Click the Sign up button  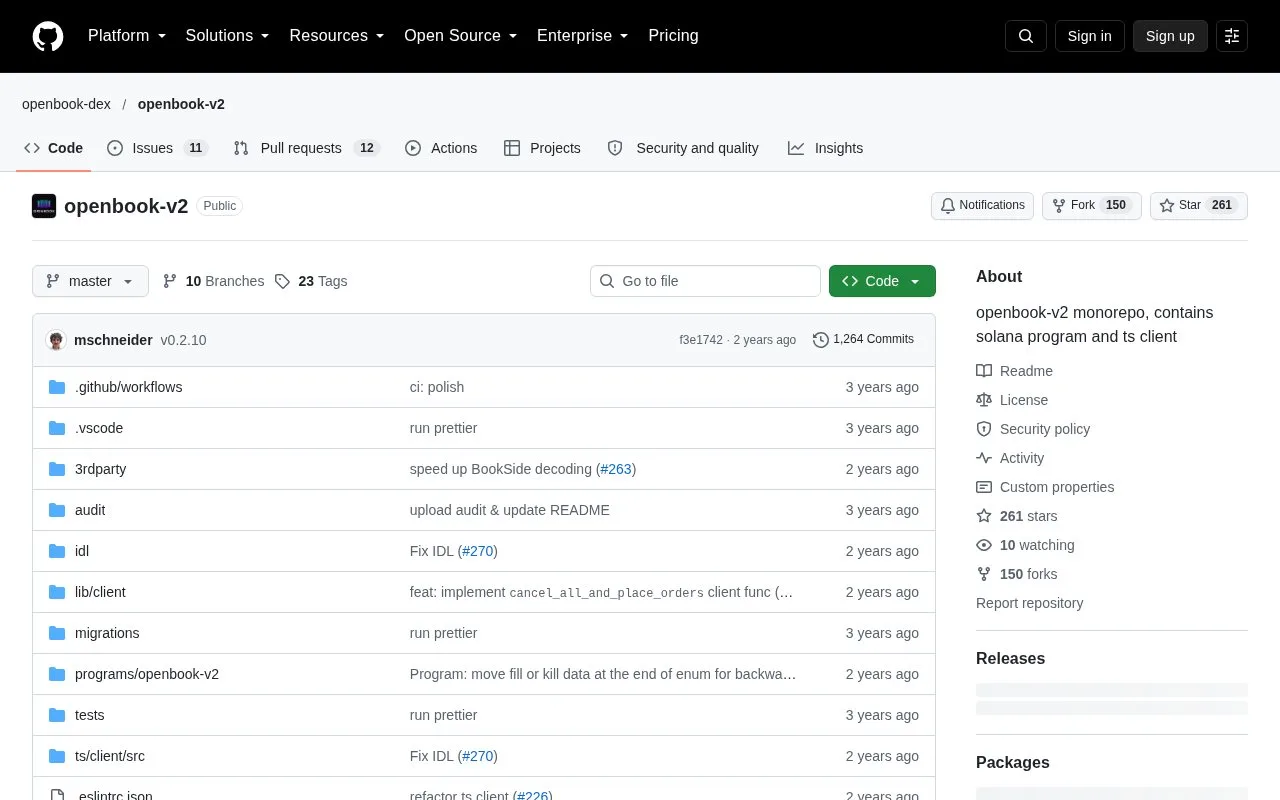point(1170,36)
